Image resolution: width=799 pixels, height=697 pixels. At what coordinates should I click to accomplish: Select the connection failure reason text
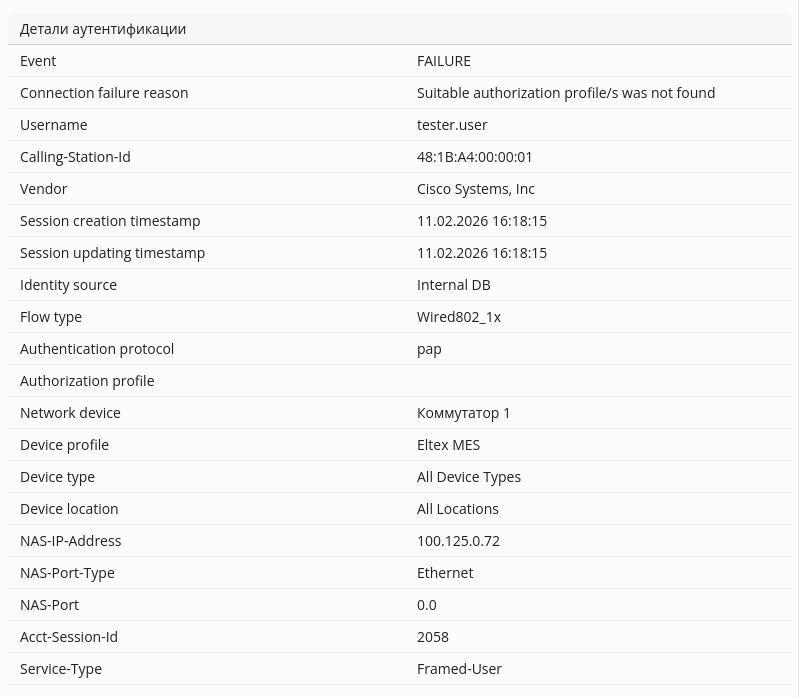click(565, 93)
